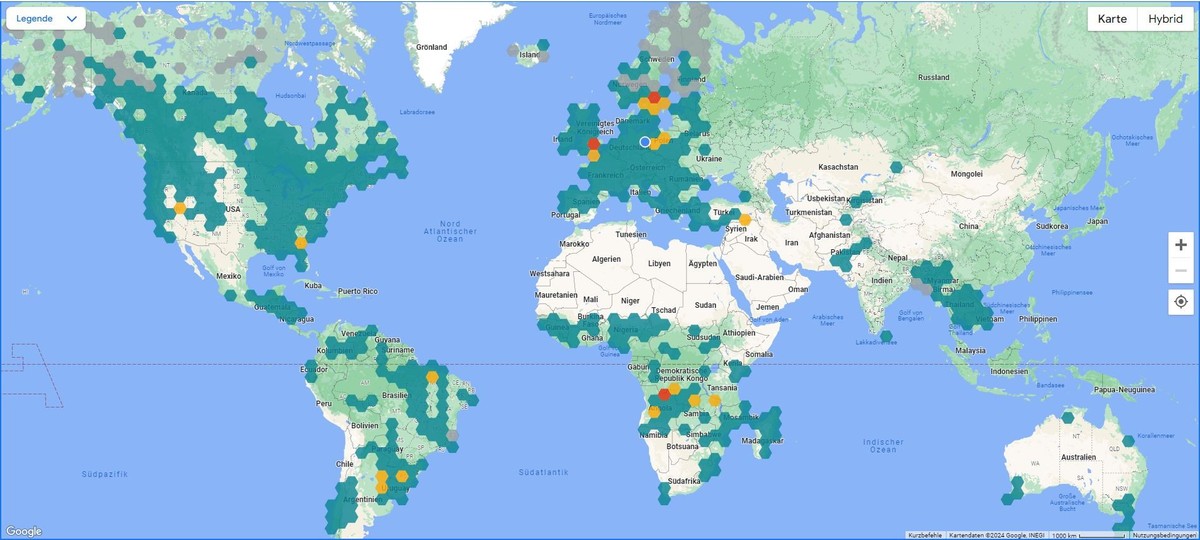Click the Grönland label
The width and height of the screenshot is (1200, 540).
tap(431, 47)
